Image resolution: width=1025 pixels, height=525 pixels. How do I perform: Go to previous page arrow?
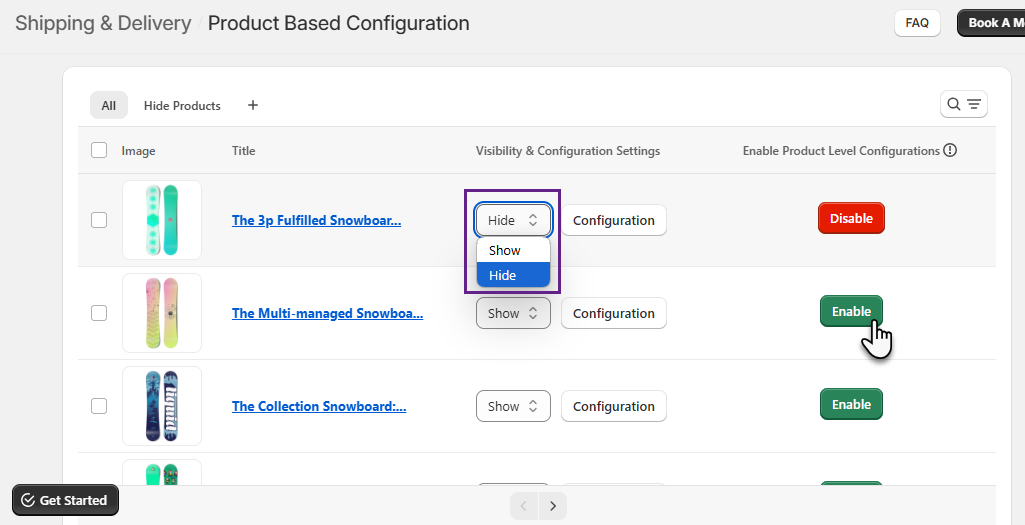click(524, 506)
